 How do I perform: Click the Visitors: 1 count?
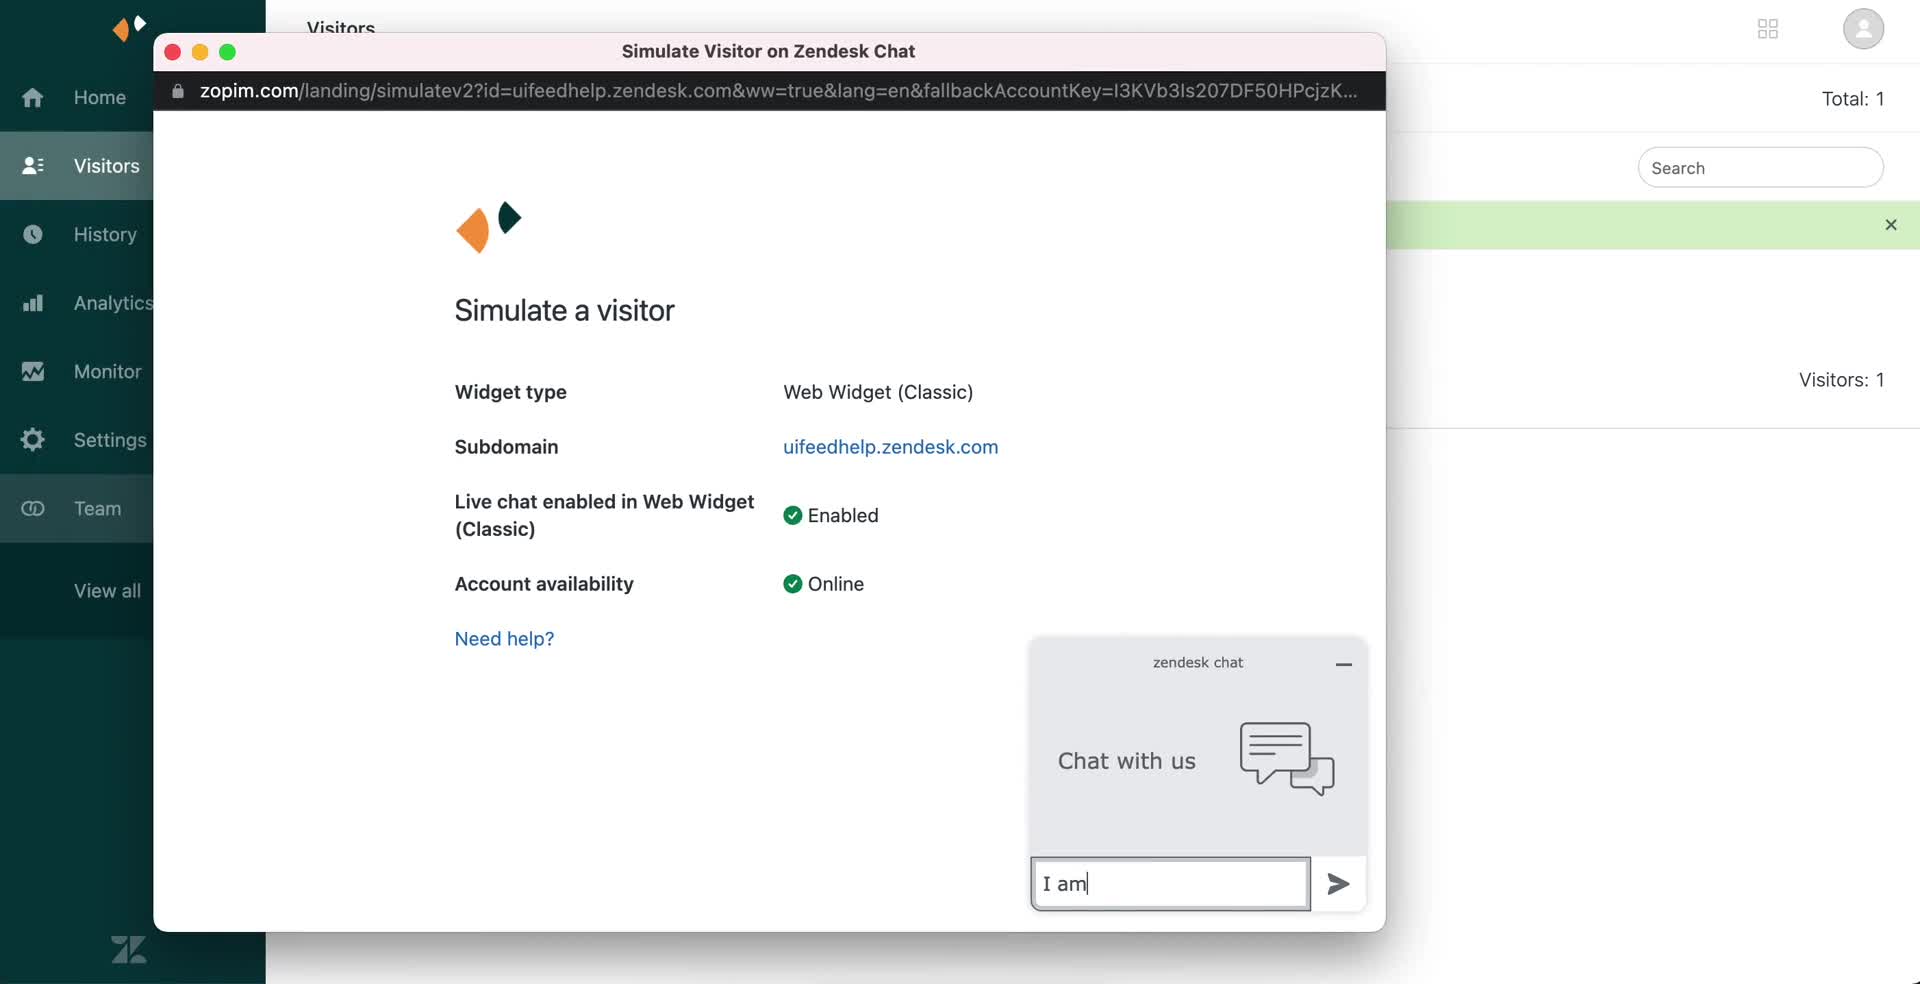(1841, 380)
